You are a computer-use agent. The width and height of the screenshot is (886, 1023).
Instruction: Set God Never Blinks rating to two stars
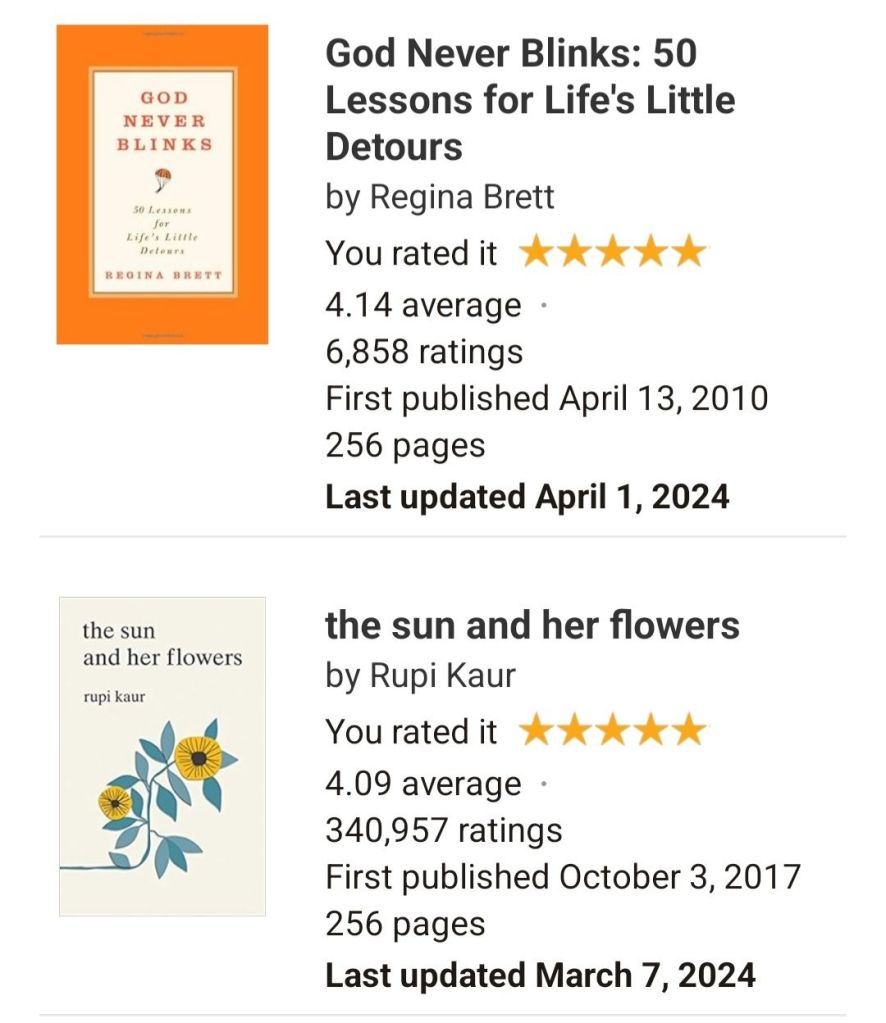(574, 253)
